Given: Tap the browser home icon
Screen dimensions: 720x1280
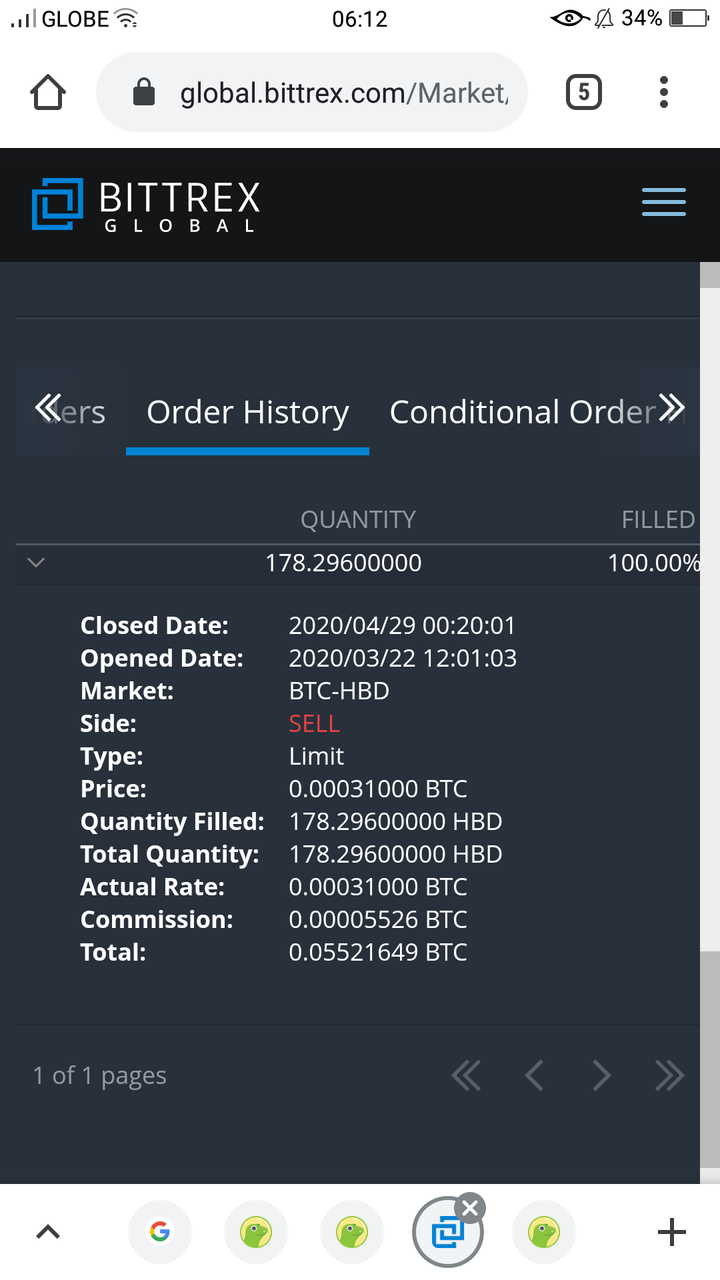Looking at the screenshot, I should point(48,93).
